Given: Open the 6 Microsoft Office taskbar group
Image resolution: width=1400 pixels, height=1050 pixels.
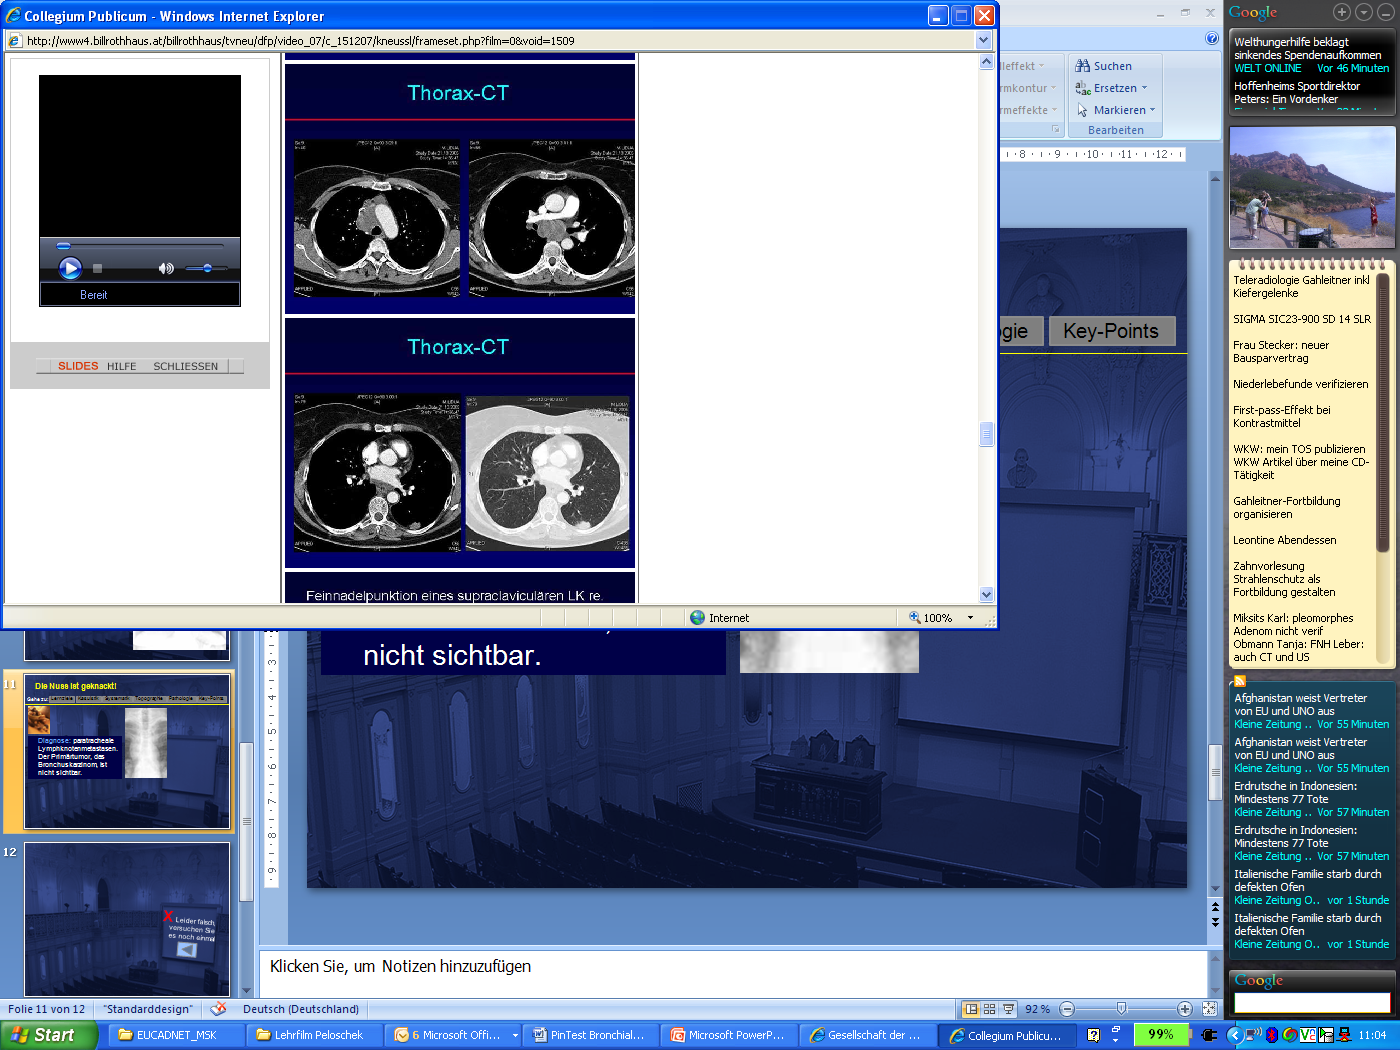Looking at the screenshot, I should [455, 1035].
